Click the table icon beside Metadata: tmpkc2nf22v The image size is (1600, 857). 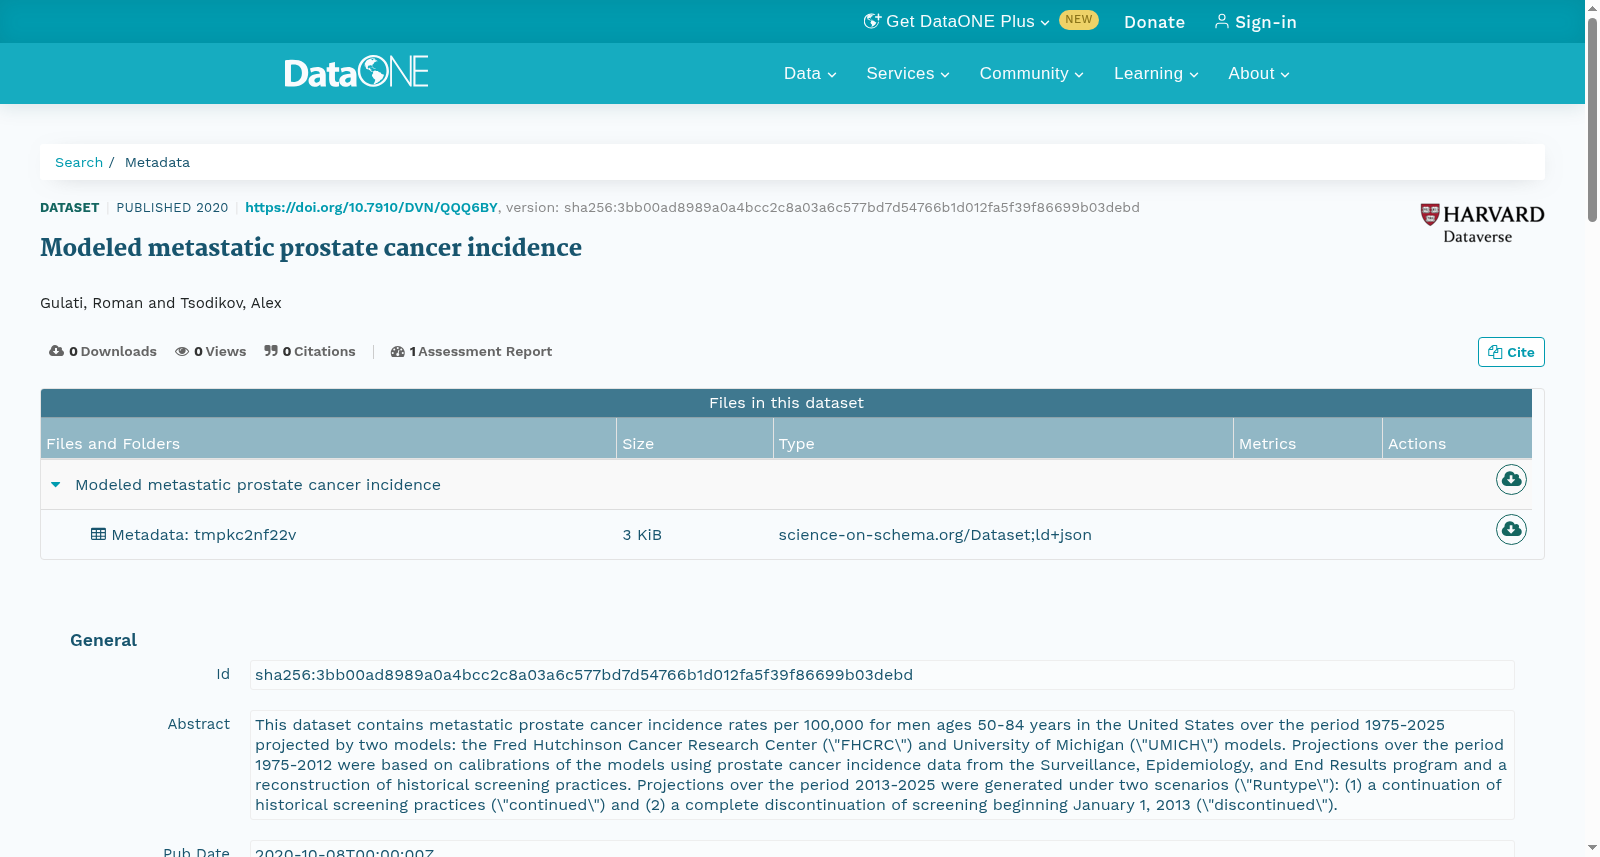click(98, 534)
